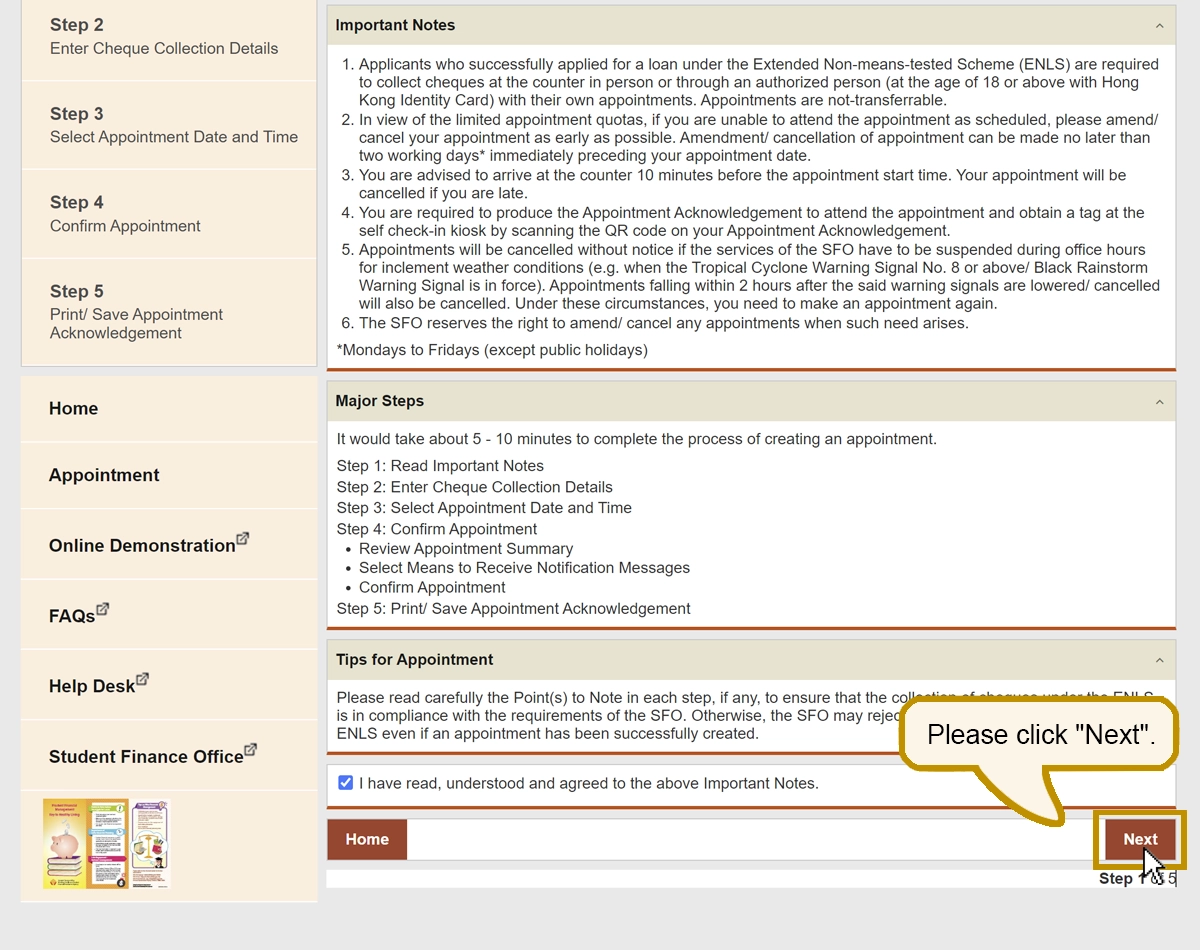
Task: Open Student Finance Office sidebar link
Action: pyautogui.click(x=146, y=756)
